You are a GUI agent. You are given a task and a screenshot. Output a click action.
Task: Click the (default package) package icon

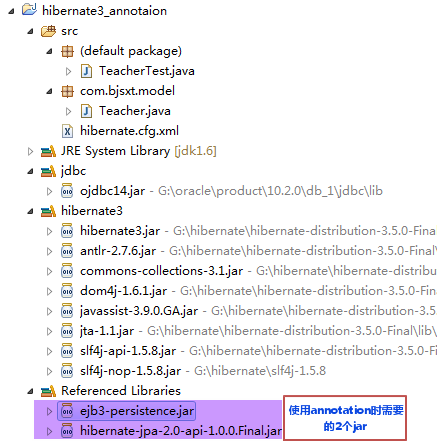pos(67,51)
